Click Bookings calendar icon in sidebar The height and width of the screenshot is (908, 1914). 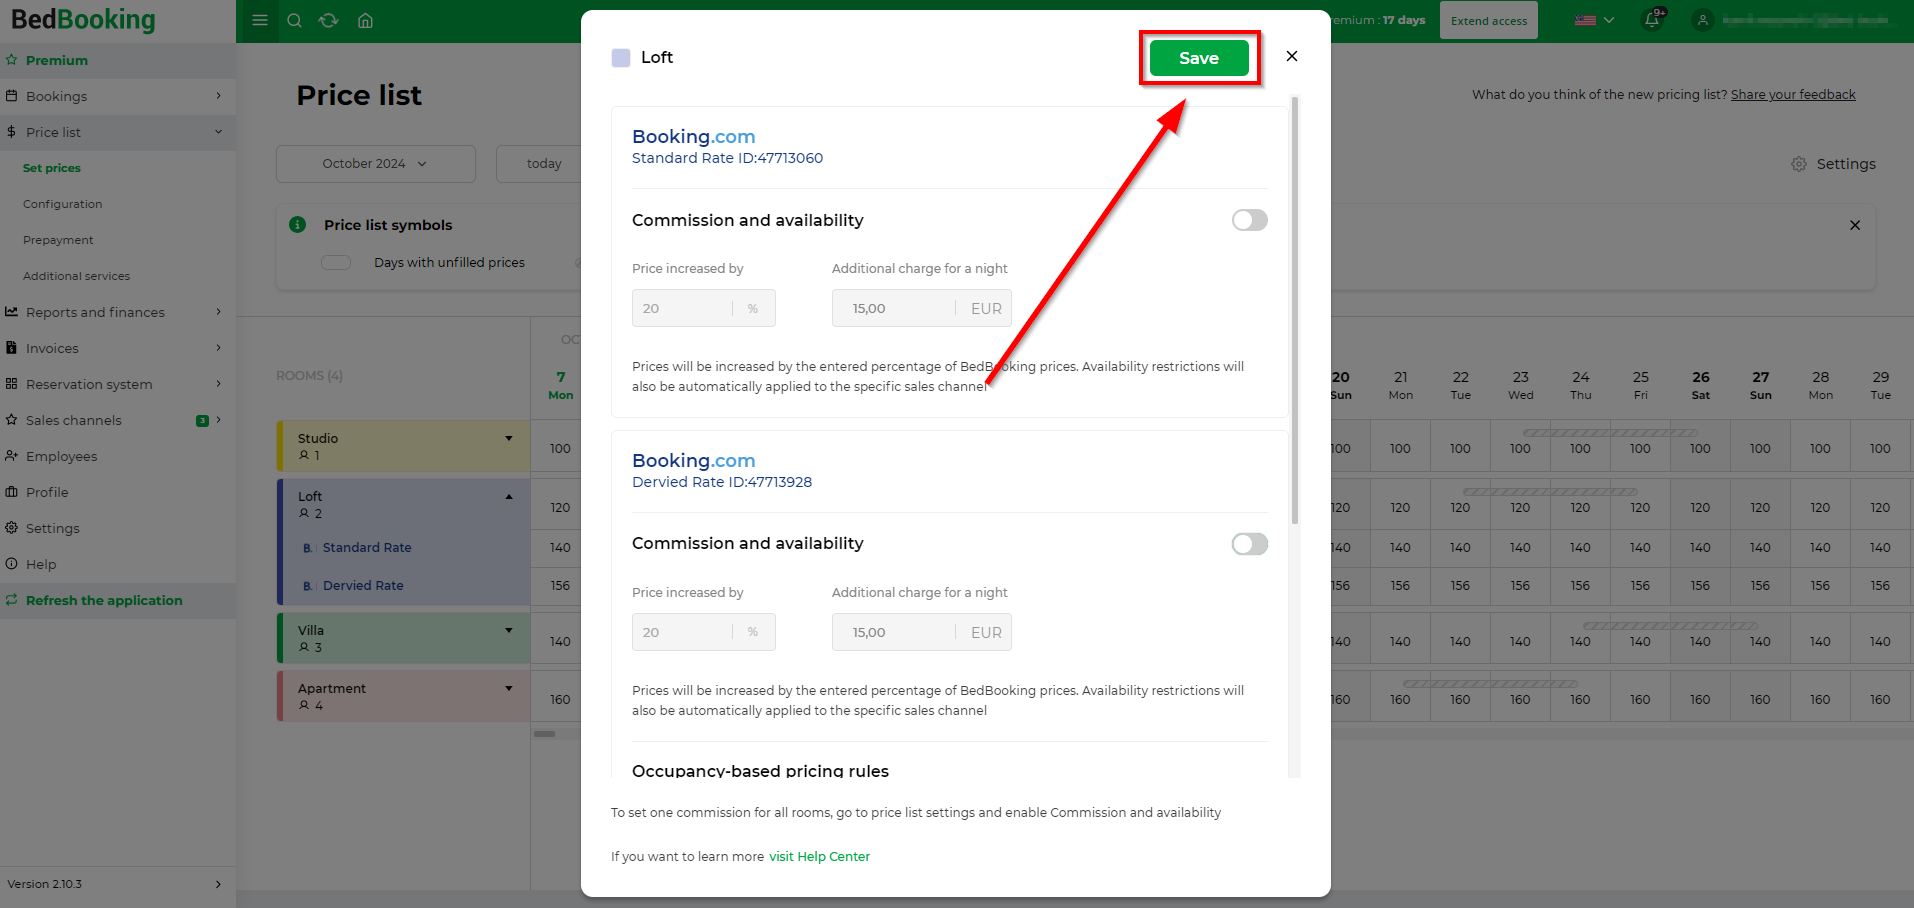point(11,96)
